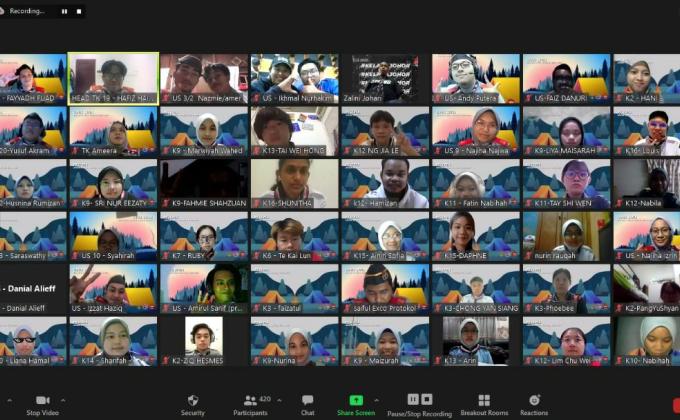Click the Stop Video camera icon
The image size is (680, 420).
click(x=41, y=400)
